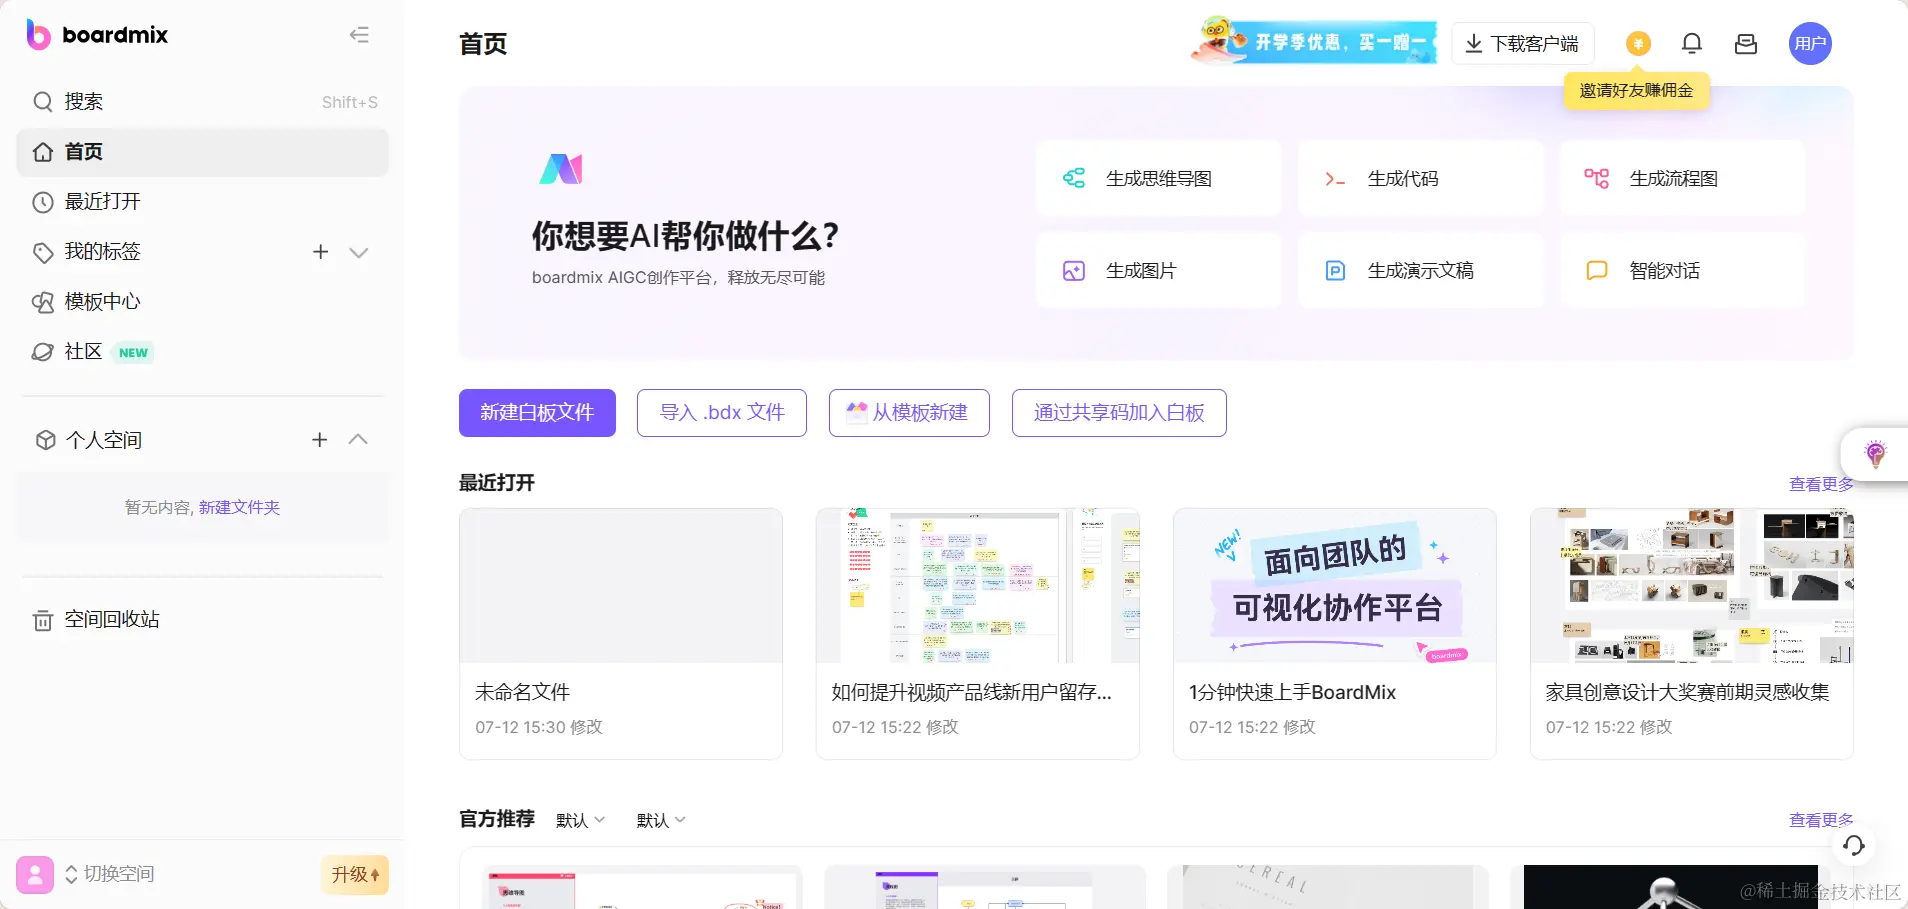Click the 通过共享码加入白板 button
Viewport: 1908px width, 909px height.
[x=1119, y=413]
